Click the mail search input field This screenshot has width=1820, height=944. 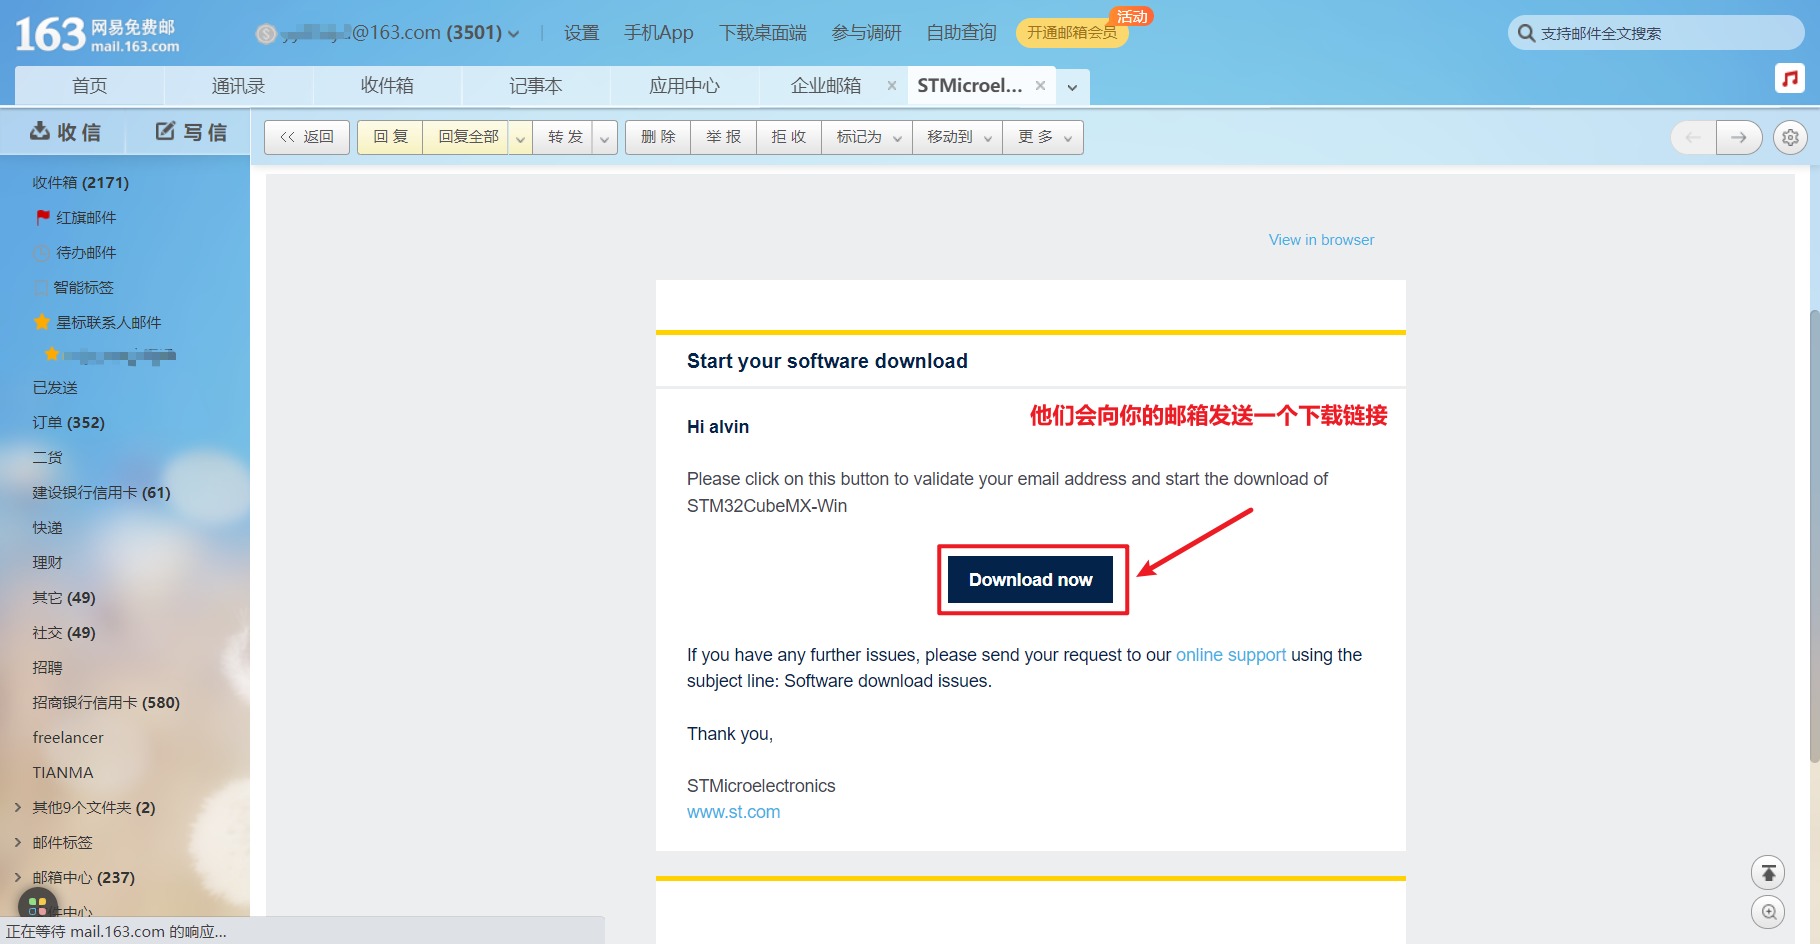click(1656, 33)
